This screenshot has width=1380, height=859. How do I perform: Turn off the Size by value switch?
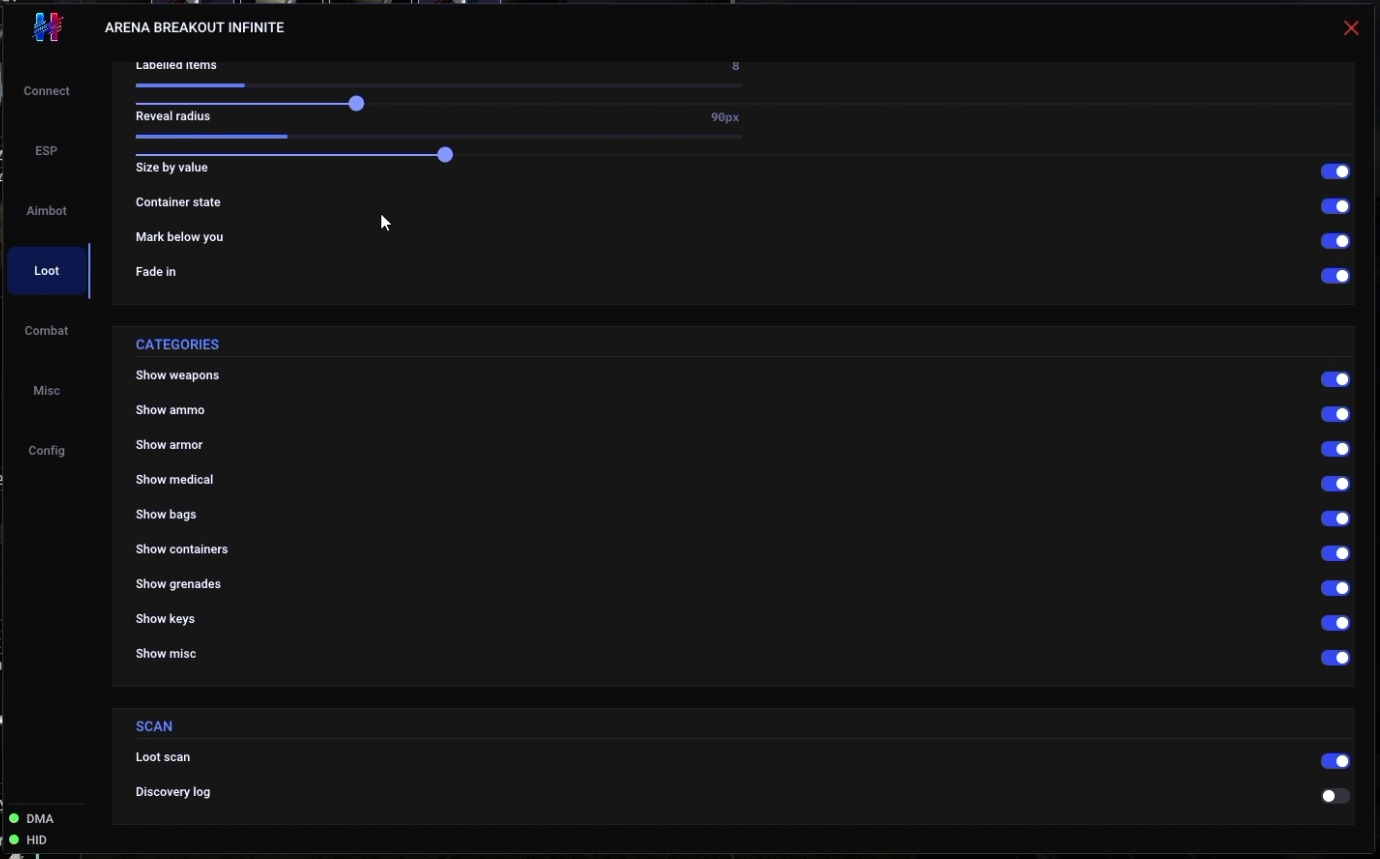[x=1335, y=172]
